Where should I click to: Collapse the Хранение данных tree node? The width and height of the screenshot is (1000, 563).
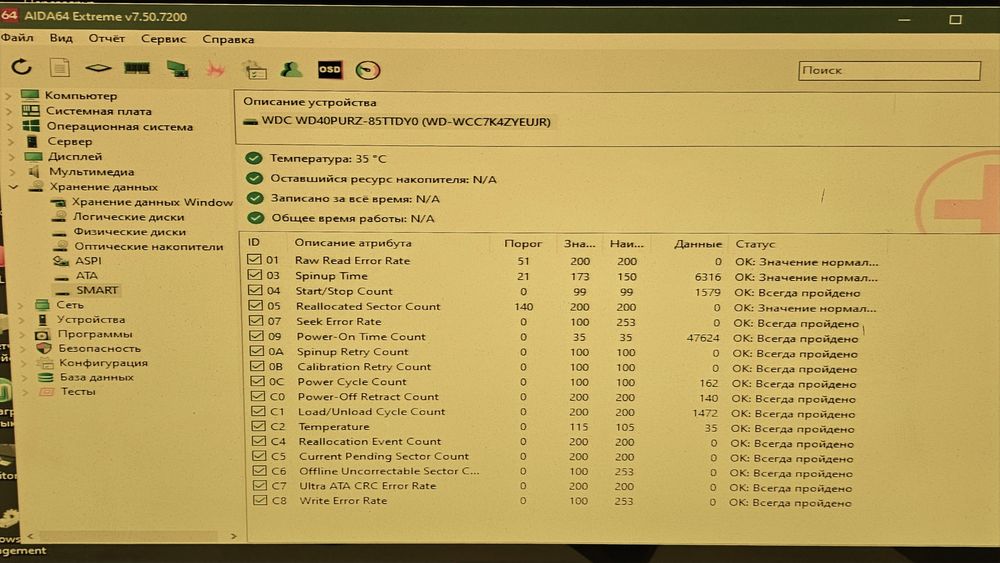(13, 187)
